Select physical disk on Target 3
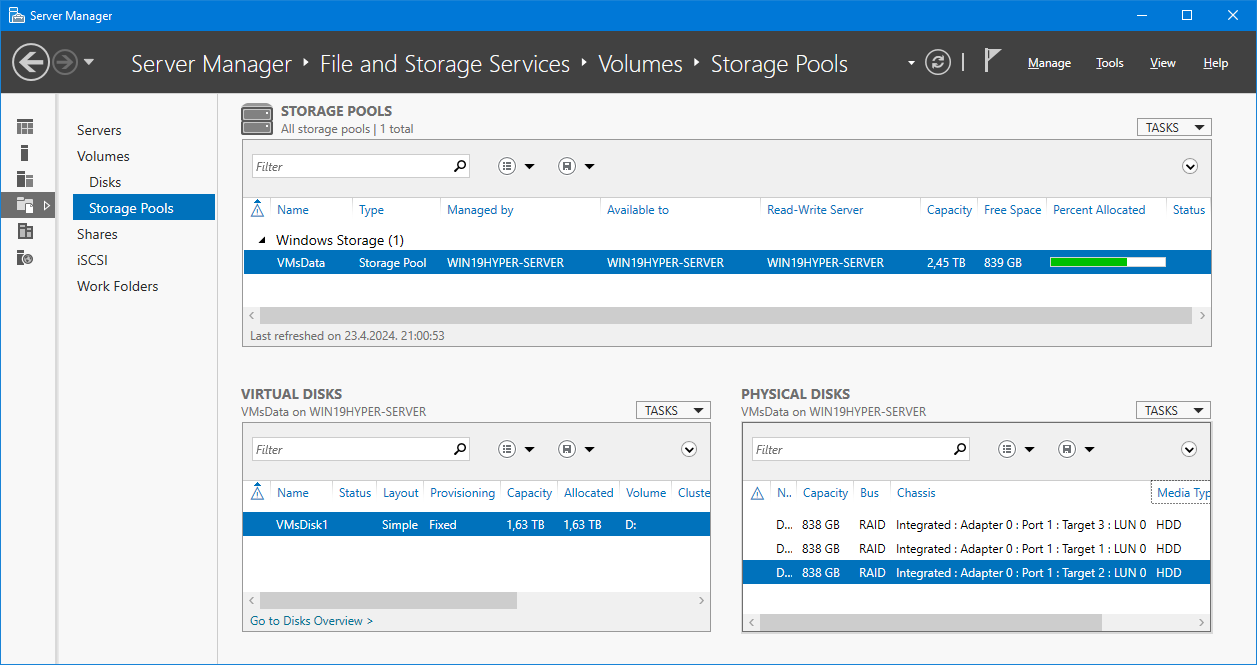The height and width of the screenshot is (665, 1257). [x=976, y=524]
